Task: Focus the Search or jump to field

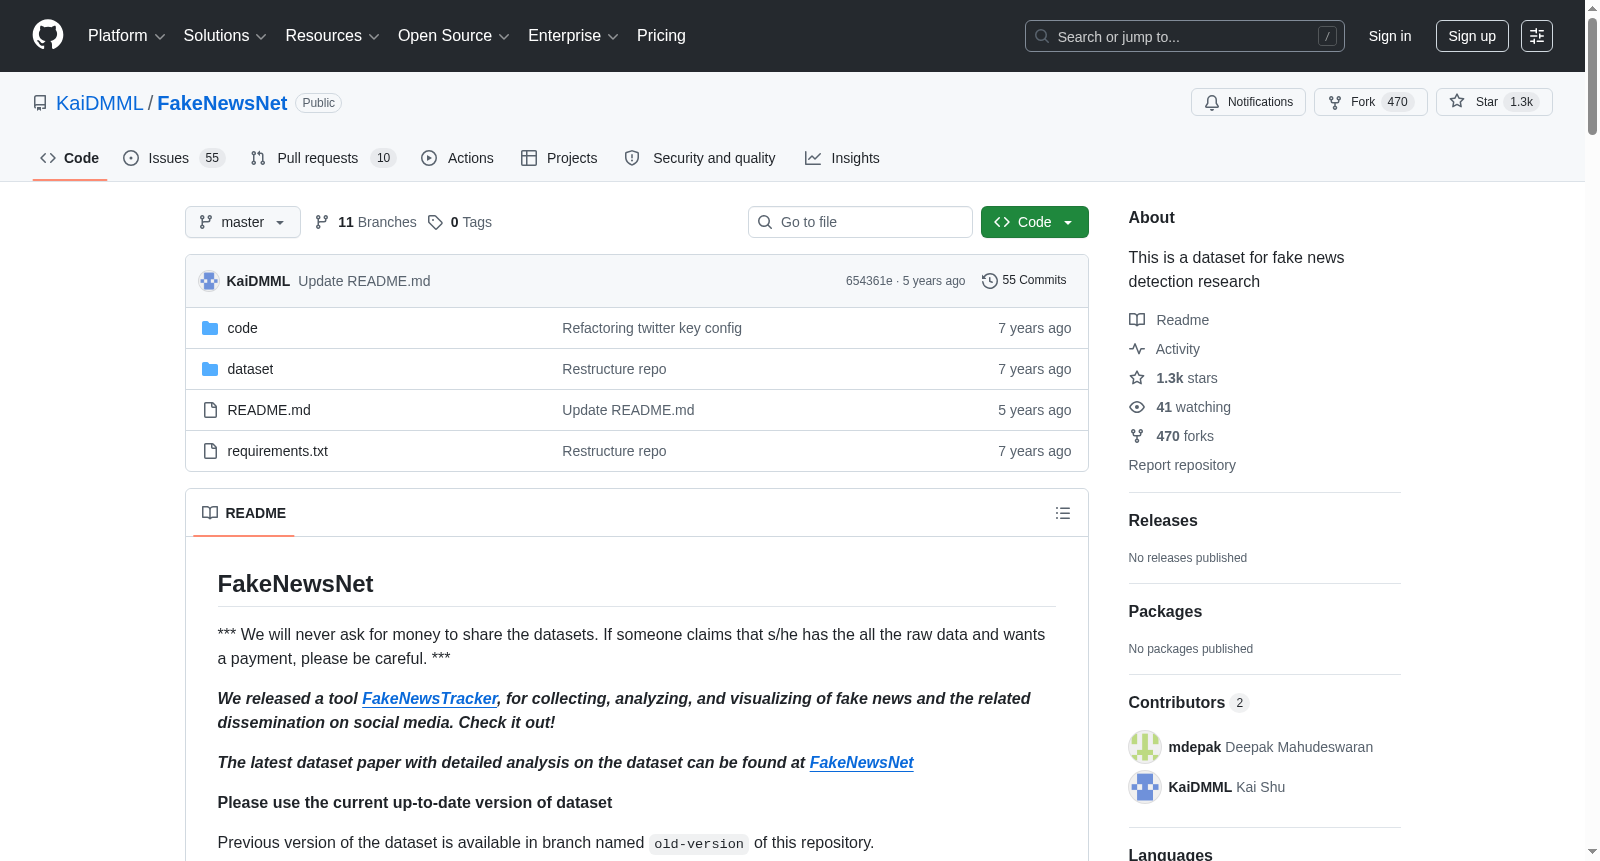Action: [x=1185, y=36]
